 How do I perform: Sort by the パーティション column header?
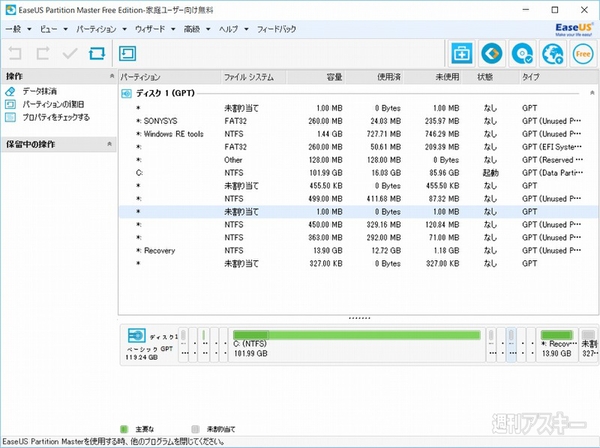pyautogui.click(x=170, y=77)
